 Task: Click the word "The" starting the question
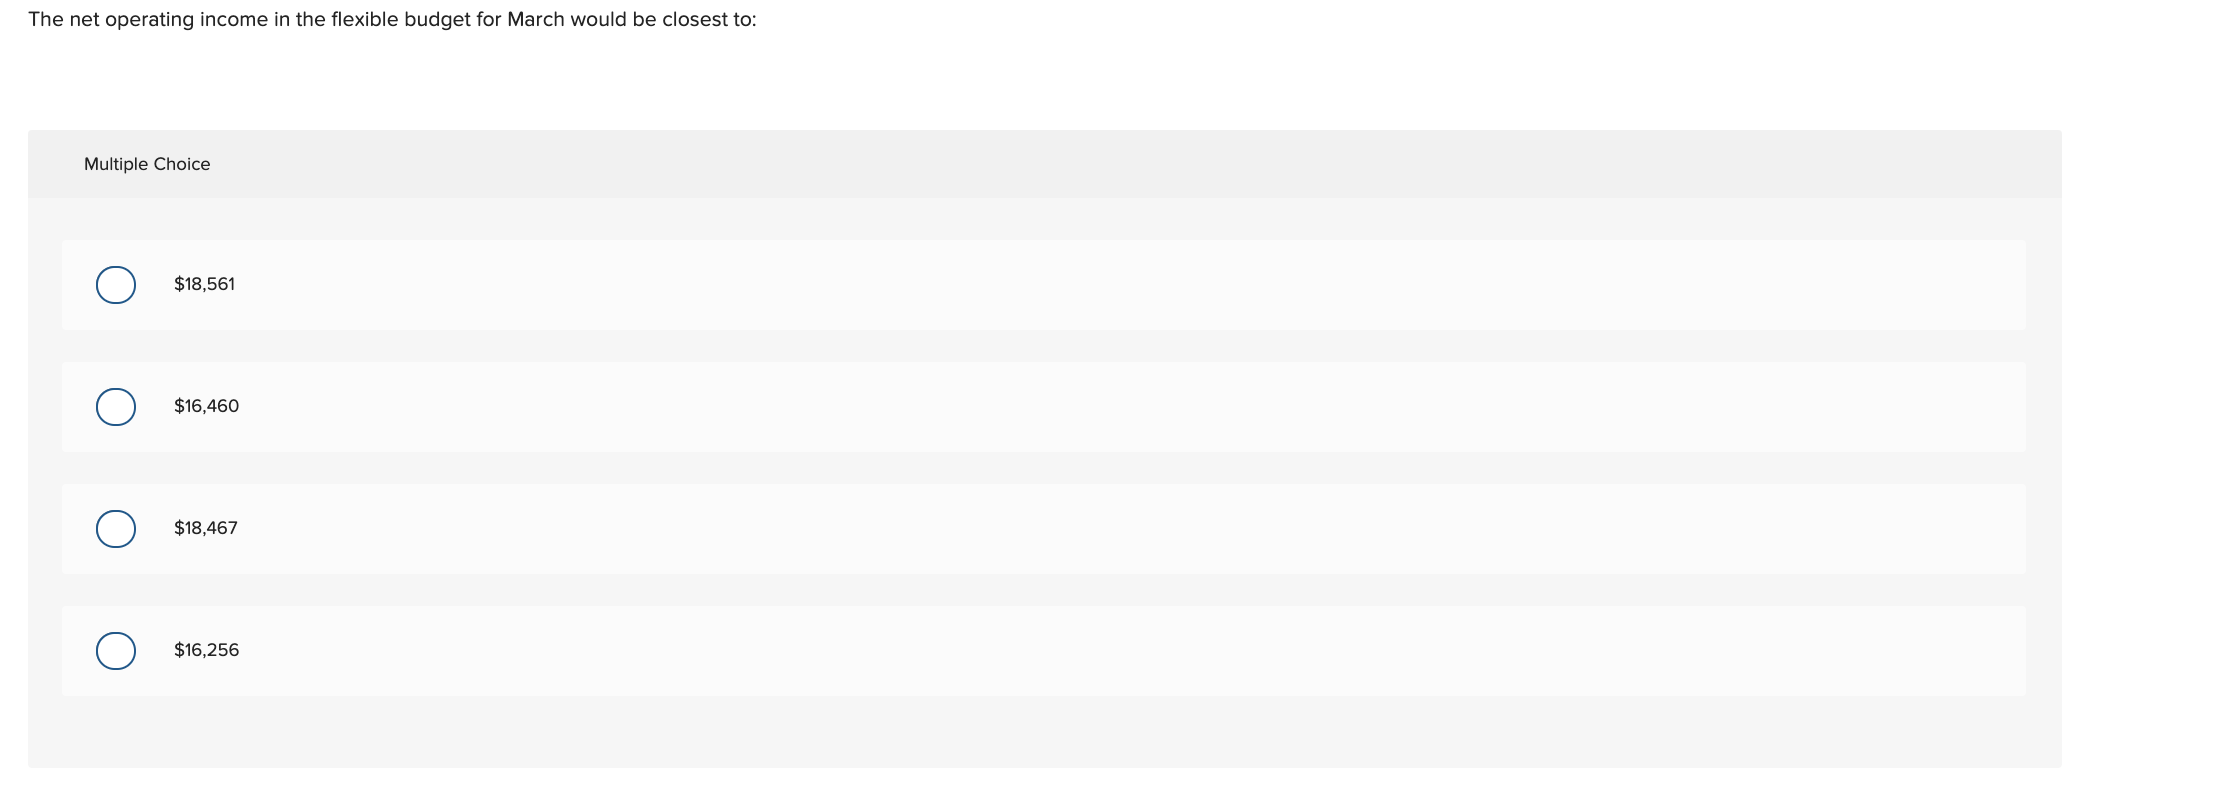pos(46,20)
